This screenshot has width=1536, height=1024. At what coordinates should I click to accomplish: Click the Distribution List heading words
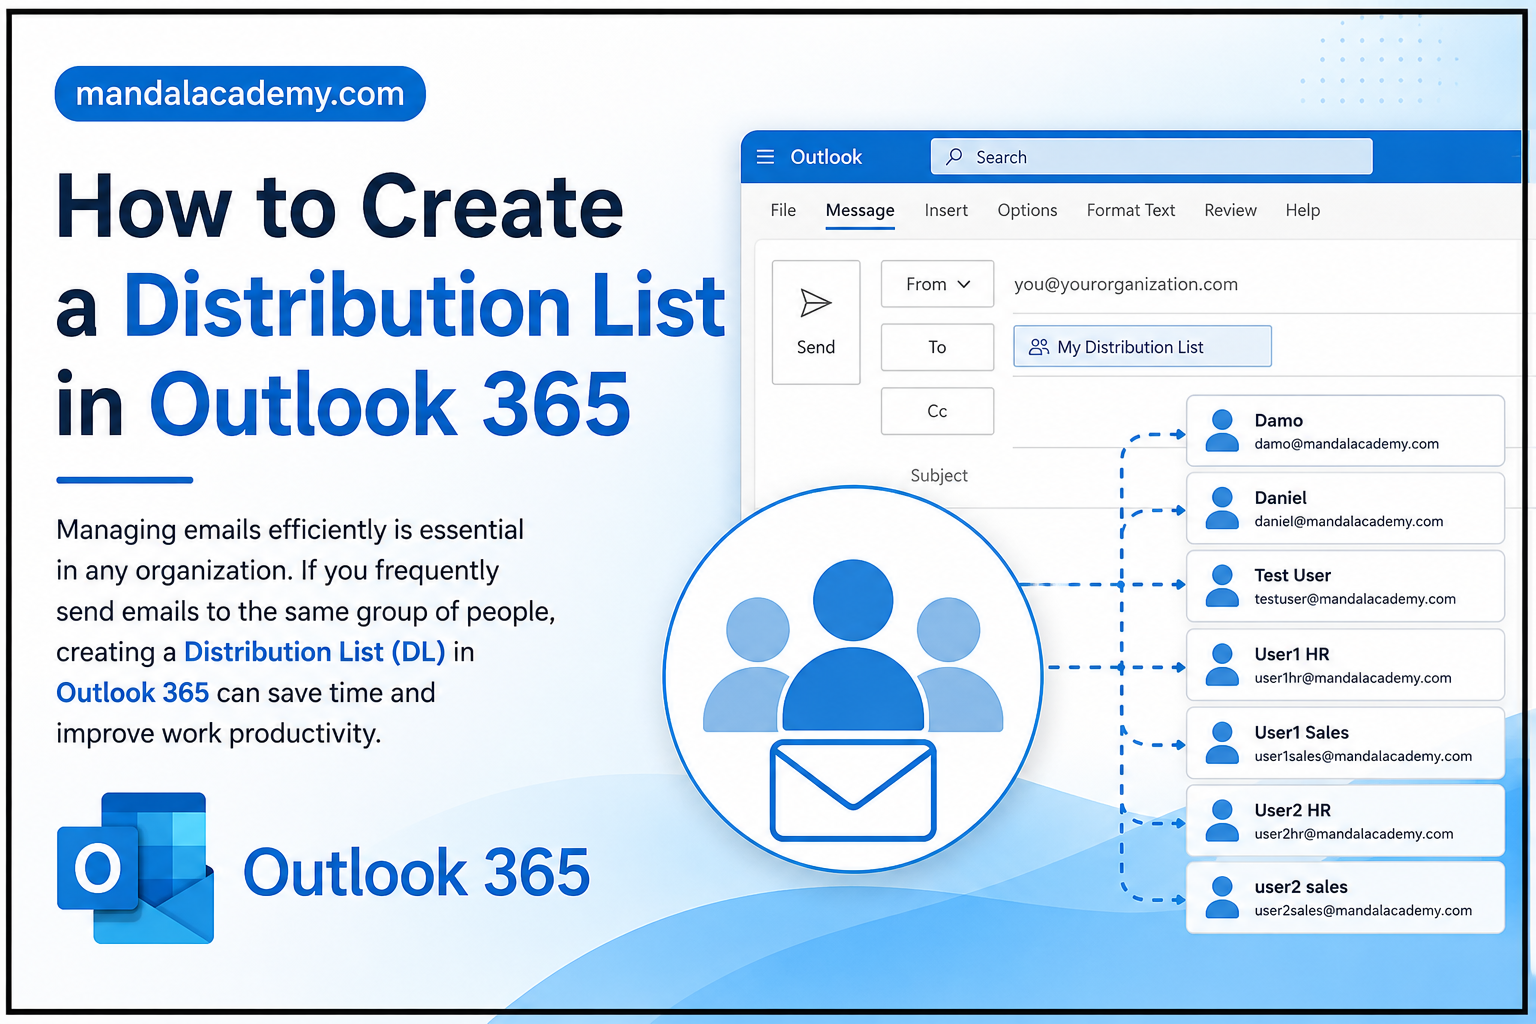[x=425, y=305]
